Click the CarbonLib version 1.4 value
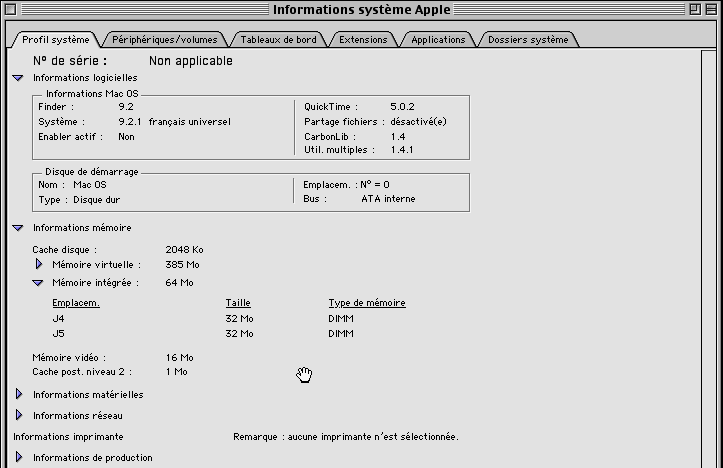This screenshot has width=723, height=468. point(397,137)
